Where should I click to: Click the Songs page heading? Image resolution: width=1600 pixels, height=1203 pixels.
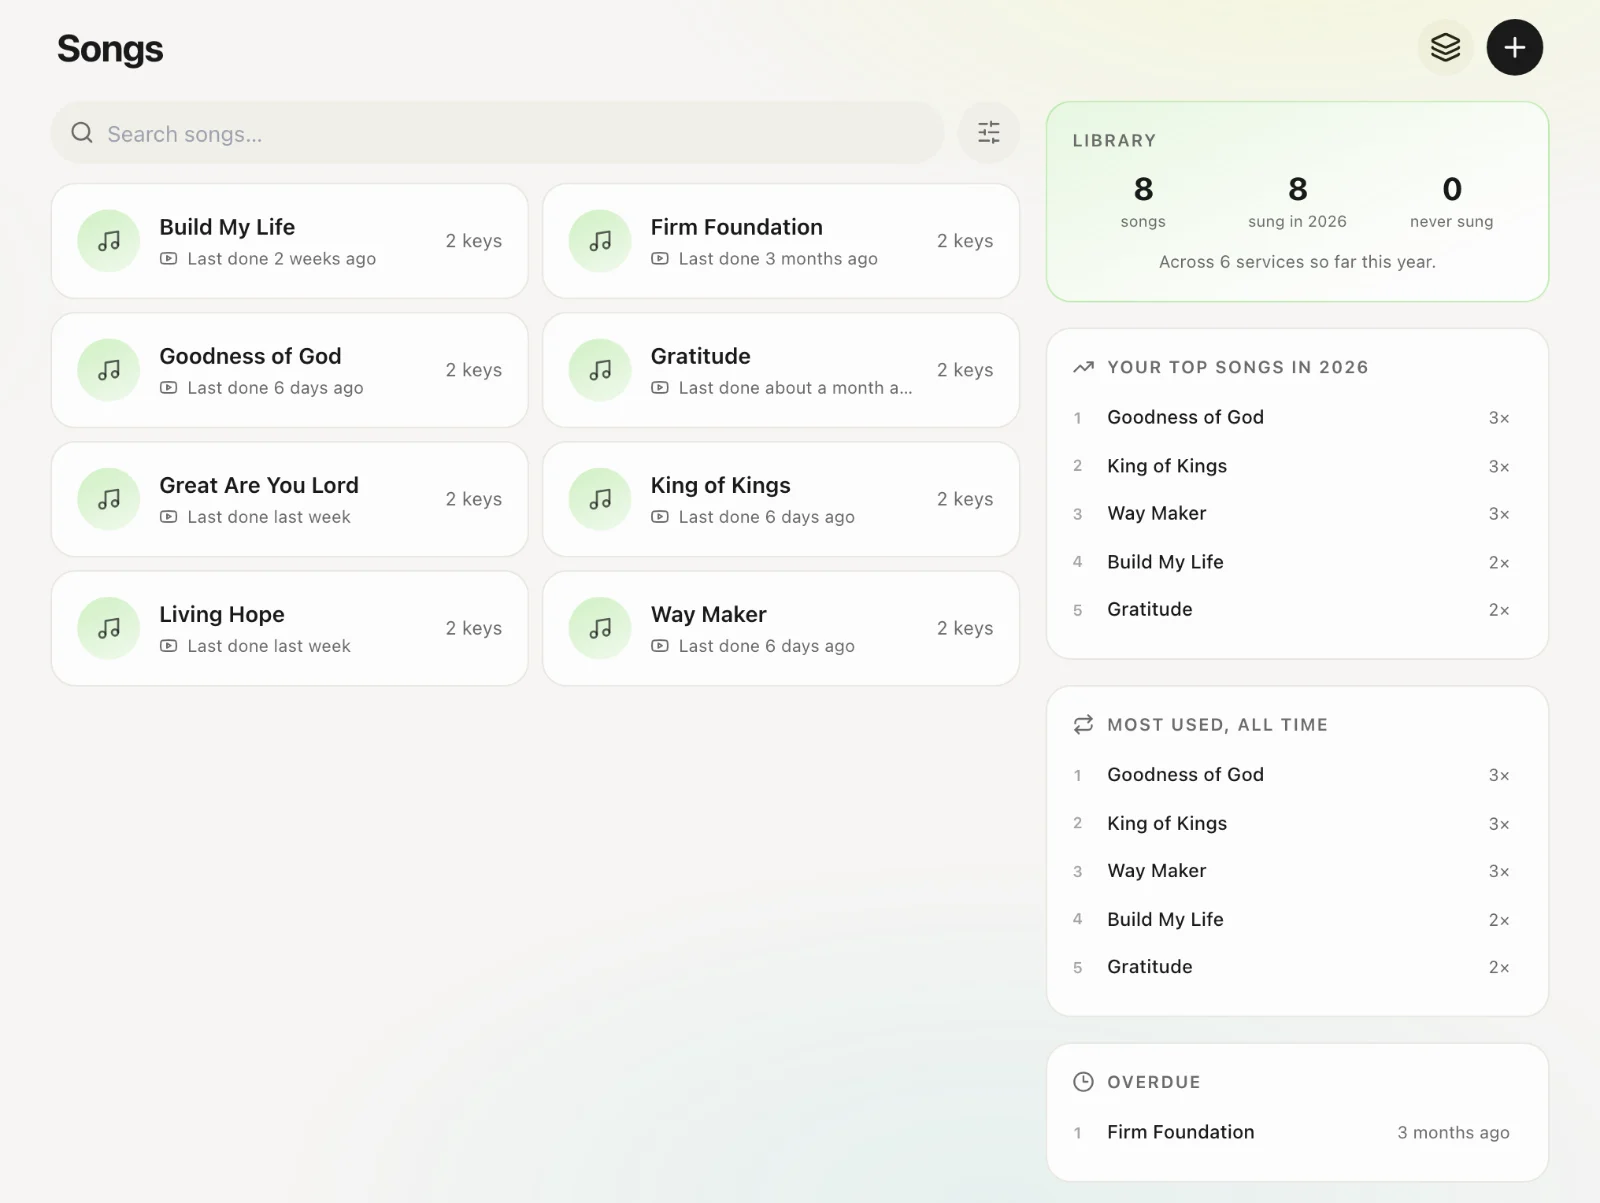click(x=110, y=49)
